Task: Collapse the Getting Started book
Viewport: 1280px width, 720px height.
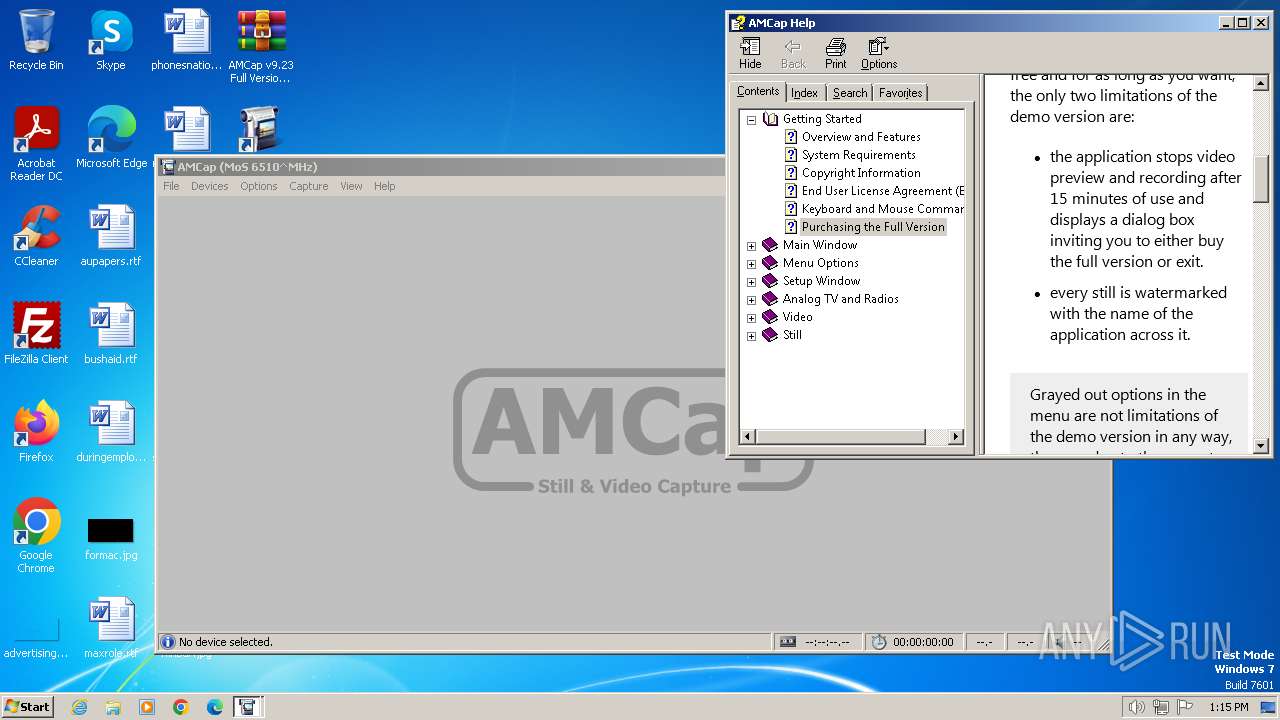Action: 751,119
